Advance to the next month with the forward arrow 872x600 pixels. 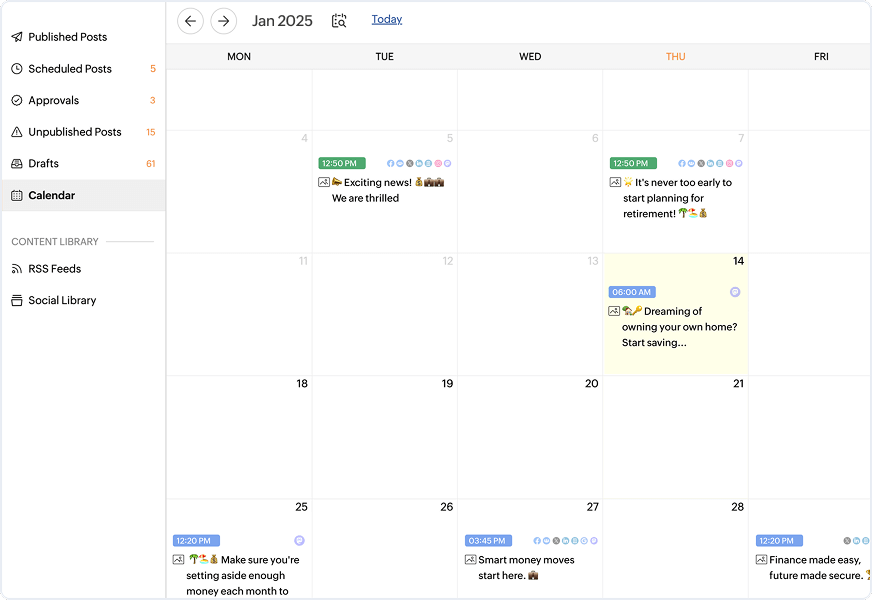tap(223, 20)
